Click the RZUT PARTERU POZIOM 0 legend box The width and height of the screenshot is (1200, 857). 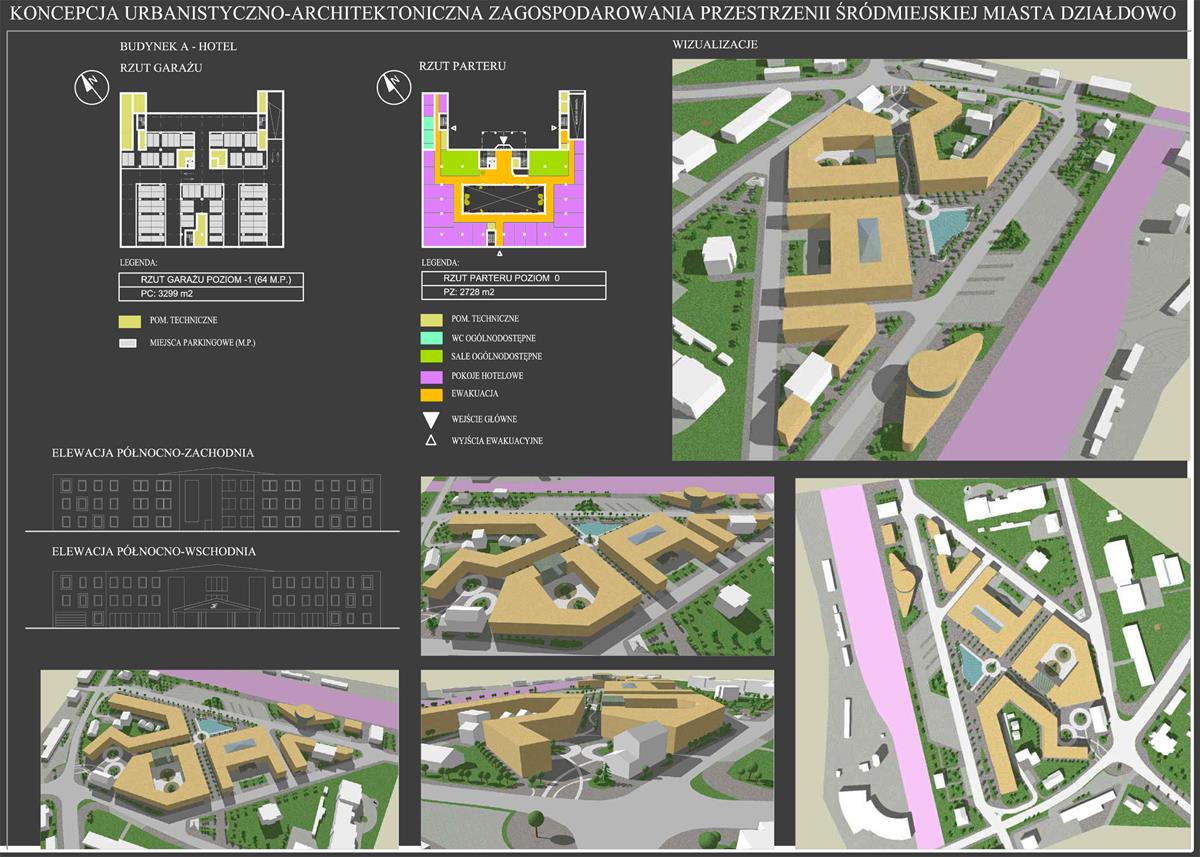[512, 278]
